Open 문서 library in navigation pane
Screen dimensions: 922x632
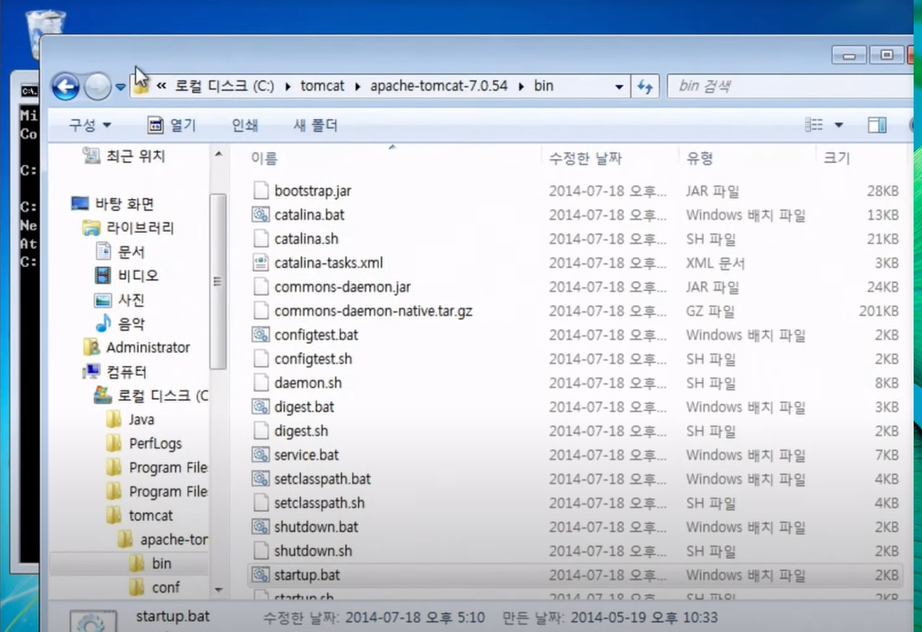pyautogui.click(x=120, y=252)
